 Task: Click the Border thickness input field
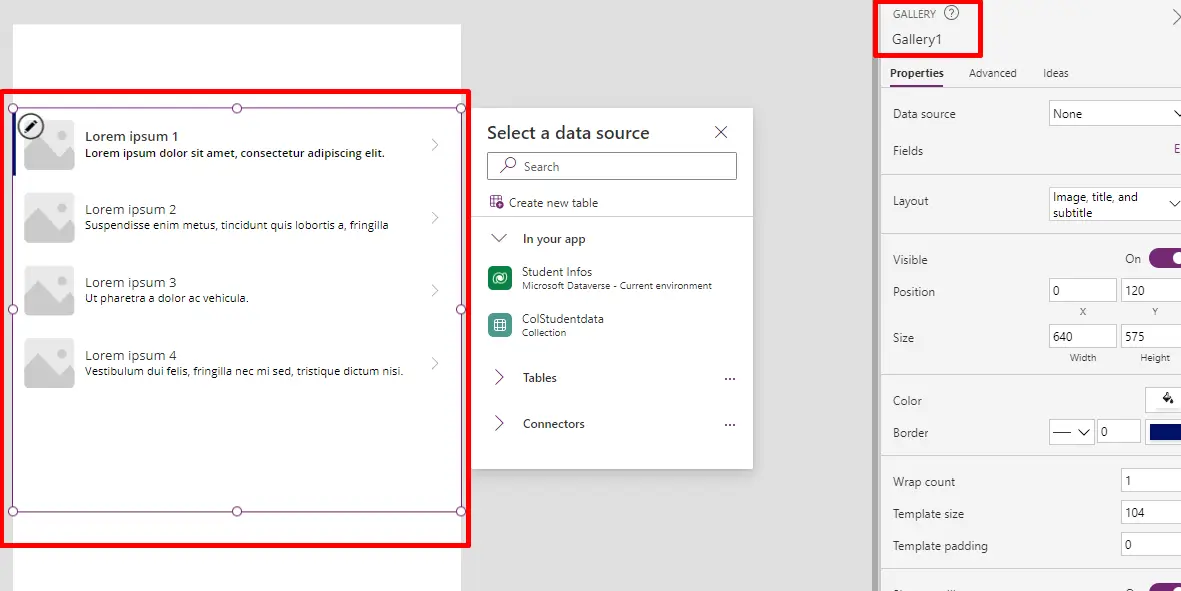point(1118,432)
